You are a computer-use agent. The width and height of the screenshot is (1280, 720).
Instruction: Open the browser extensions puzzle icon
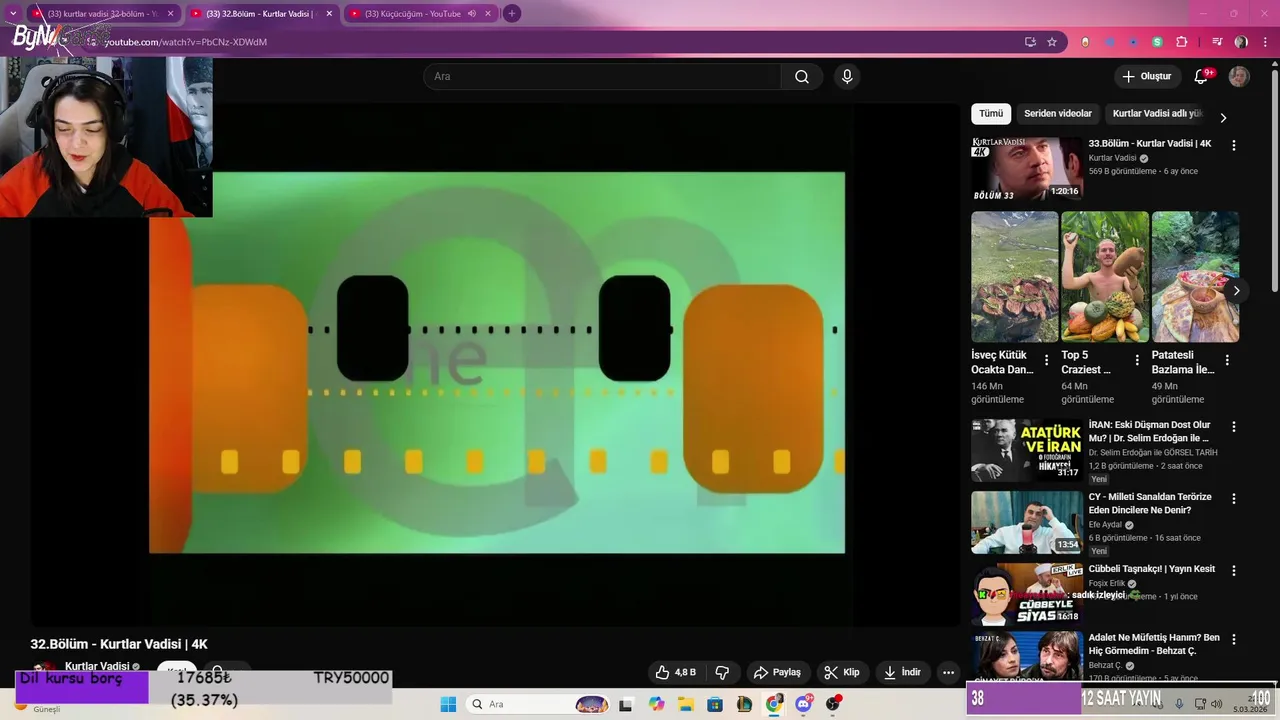(x=1181, y=42)
